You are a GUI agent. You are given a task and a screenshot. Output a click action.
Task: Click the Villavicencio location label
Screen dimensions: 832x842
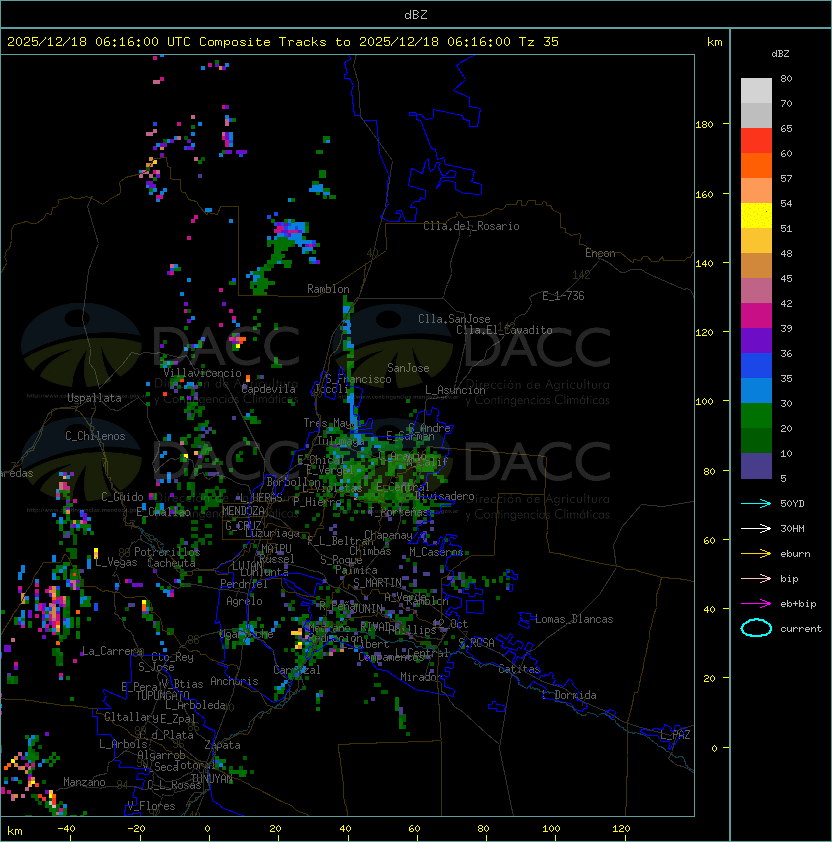click(202, 373)
